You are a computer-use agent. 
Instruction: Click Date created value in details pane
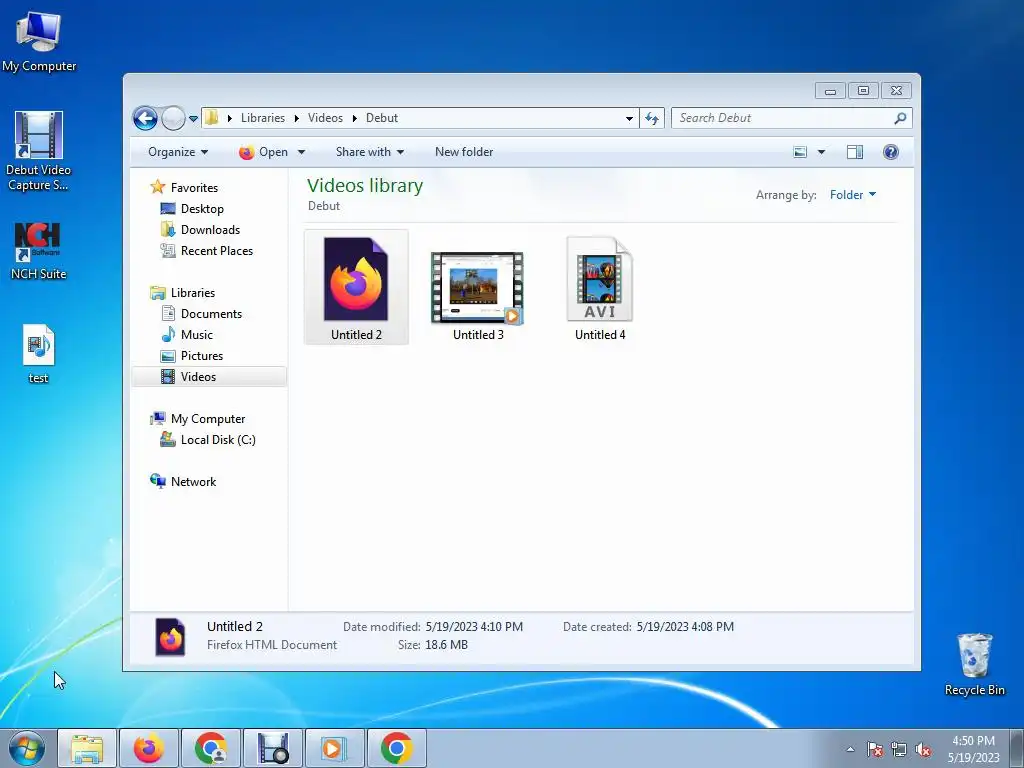point(685,627)
